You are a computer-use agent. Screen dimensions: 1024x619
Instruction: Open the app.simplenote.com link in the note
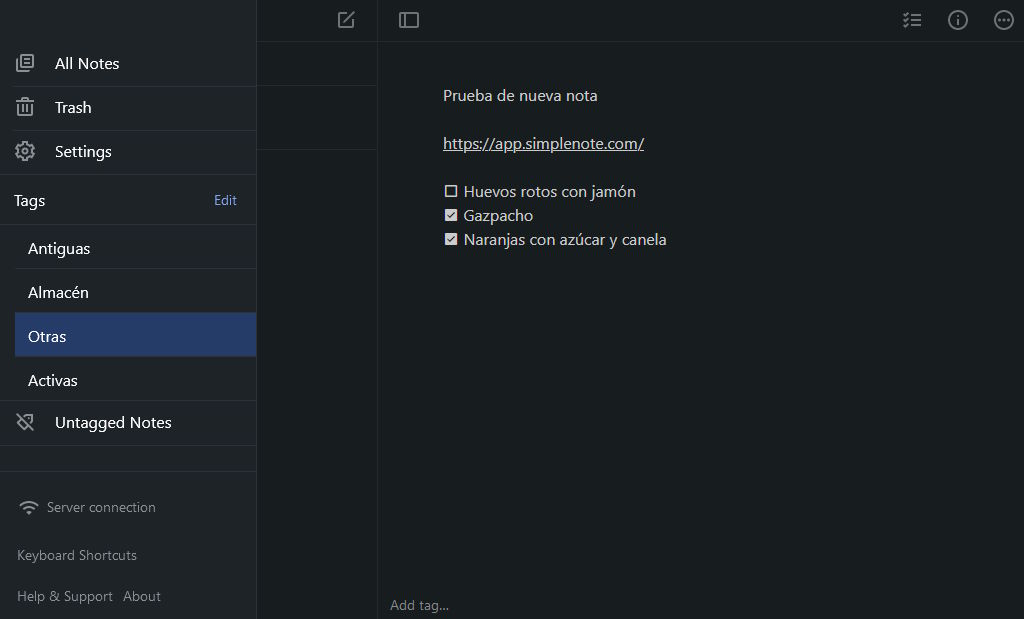(x=543, y=144)
